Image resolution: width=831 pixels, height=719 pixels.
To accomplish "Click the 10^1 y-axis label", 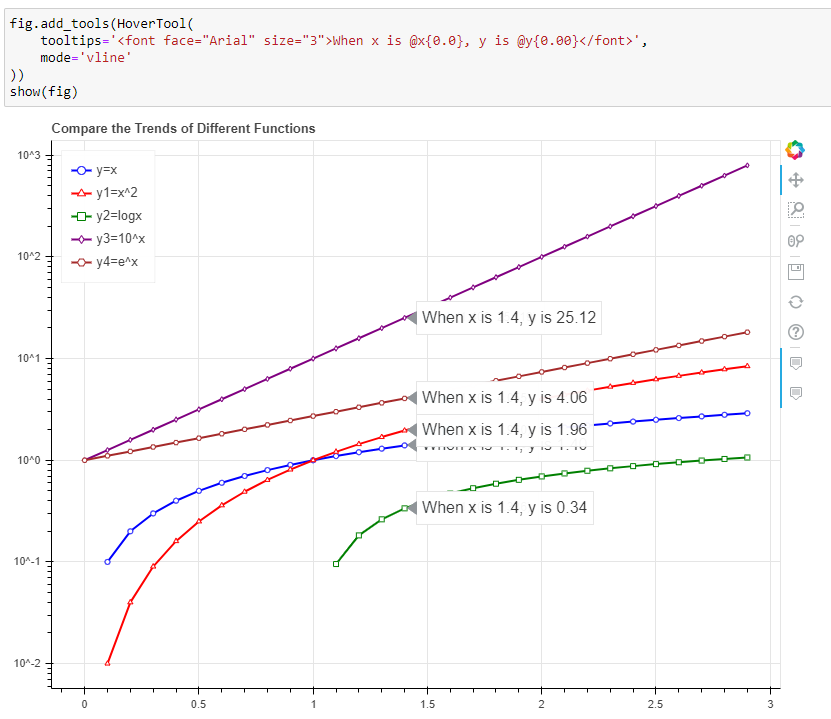I will point(29,358).
